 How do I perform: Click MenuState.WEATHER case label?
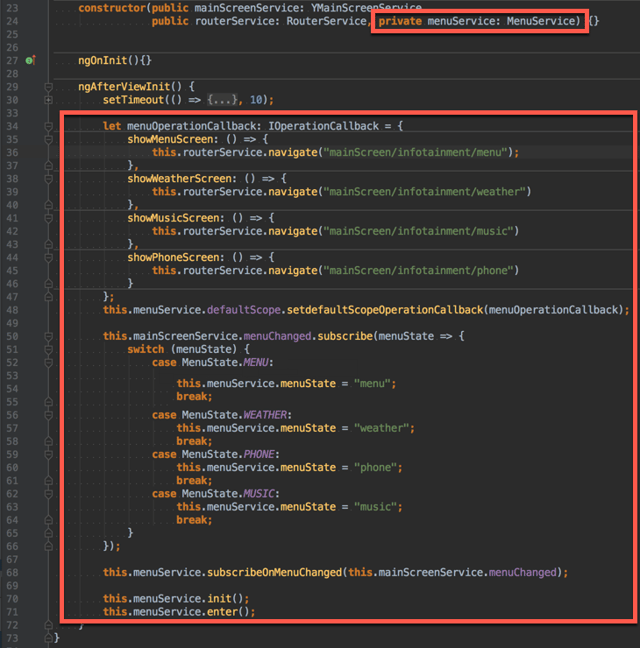234,415
